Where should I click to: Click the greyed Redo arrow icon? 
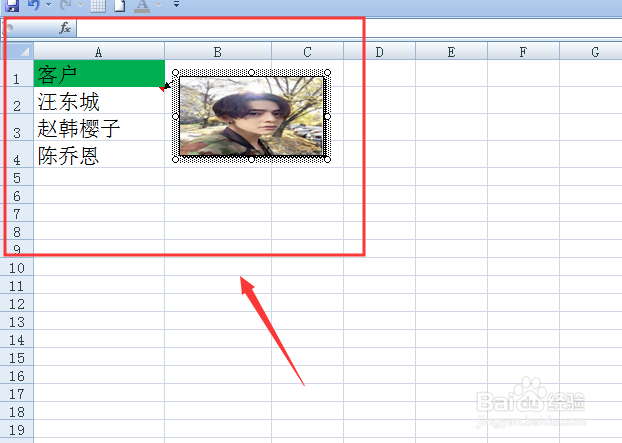(x=65, y=5)
